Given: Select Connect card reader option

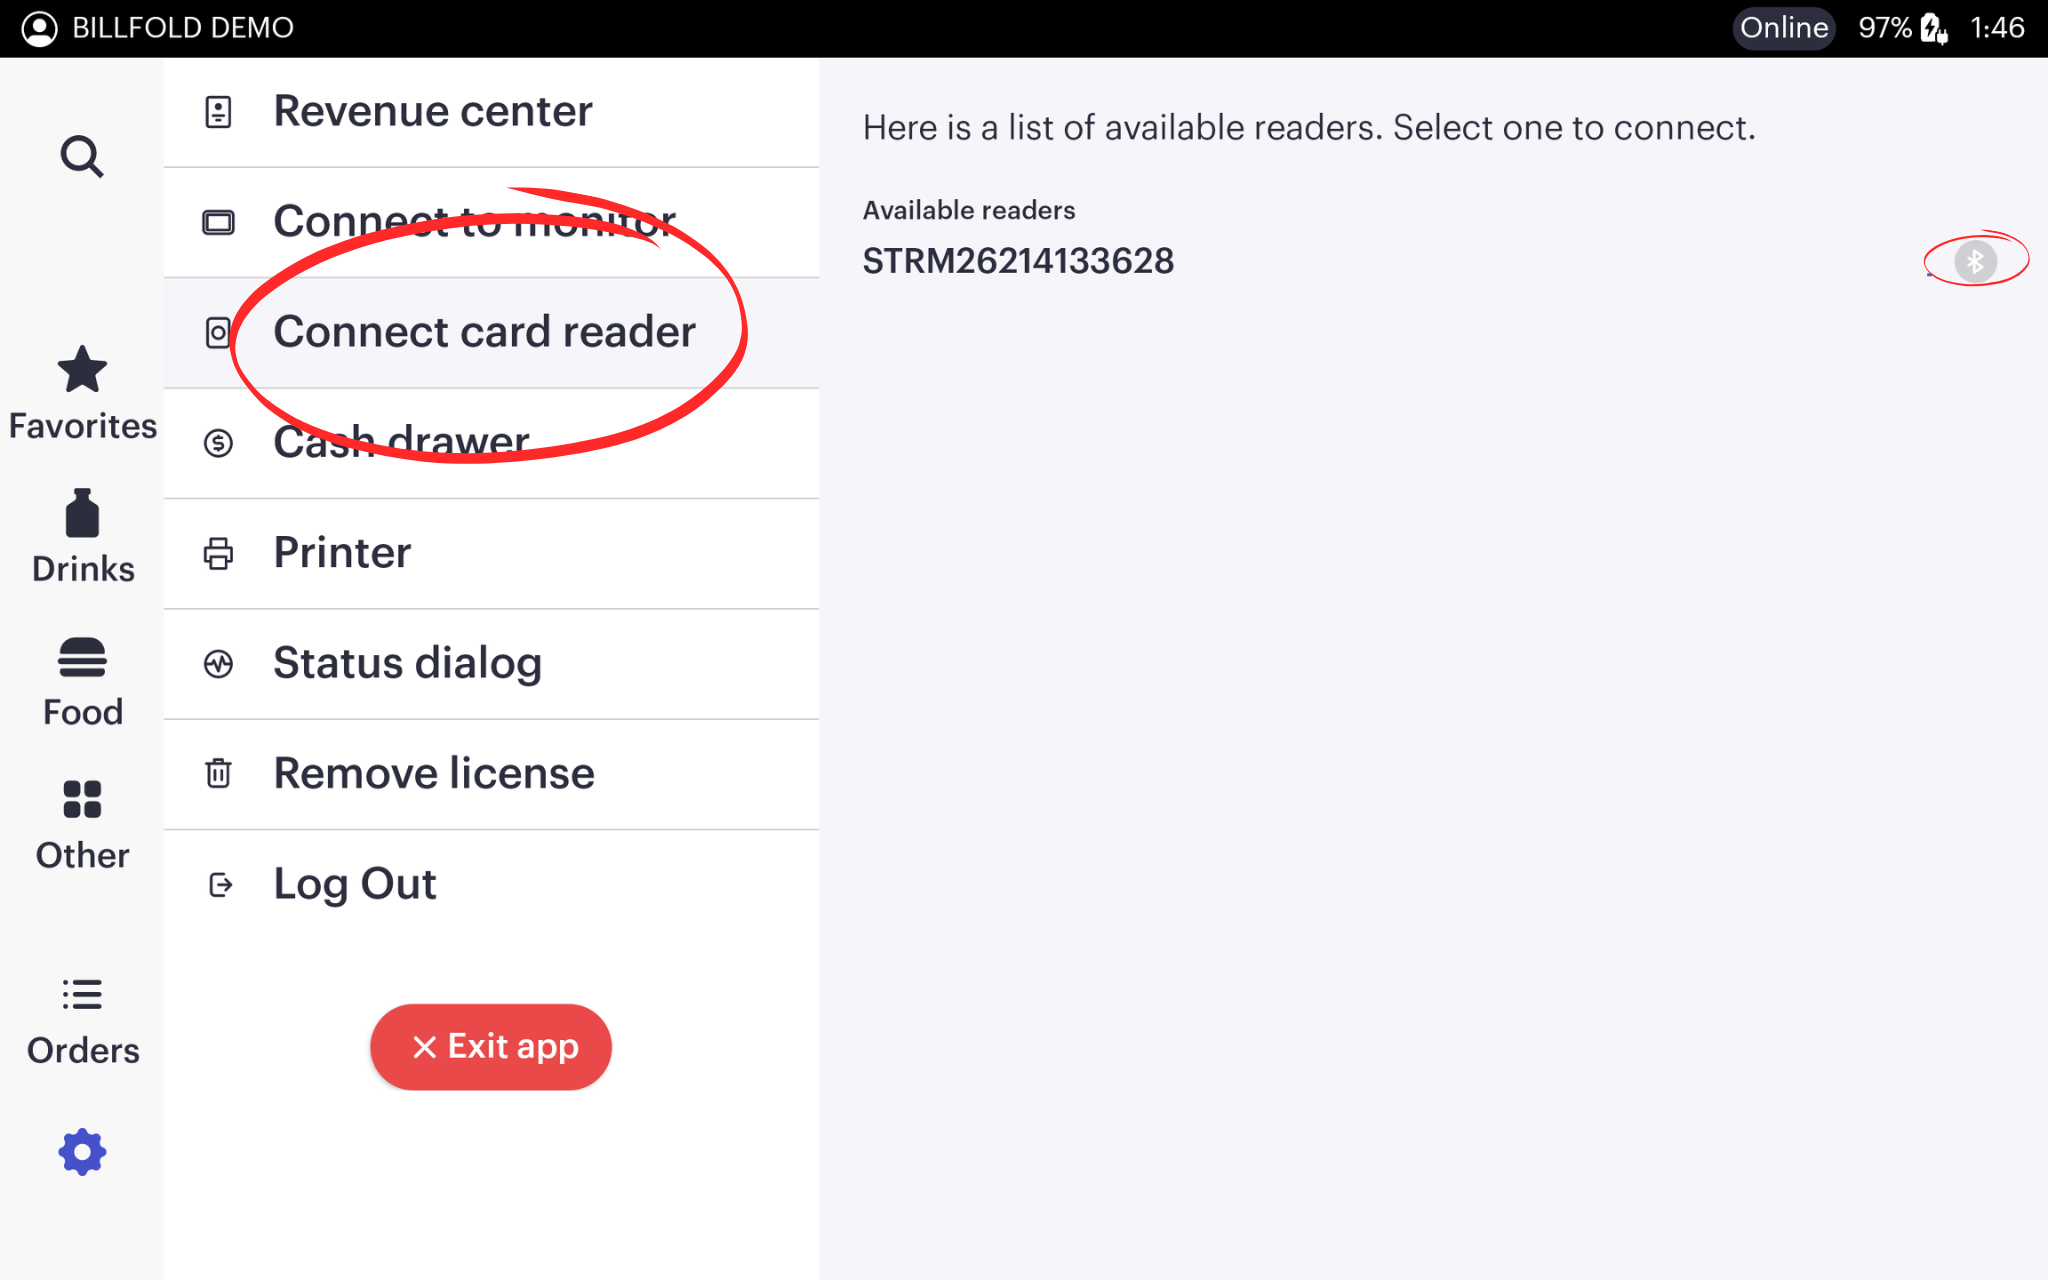Looking at the screenshot, I should click(484, 332).
